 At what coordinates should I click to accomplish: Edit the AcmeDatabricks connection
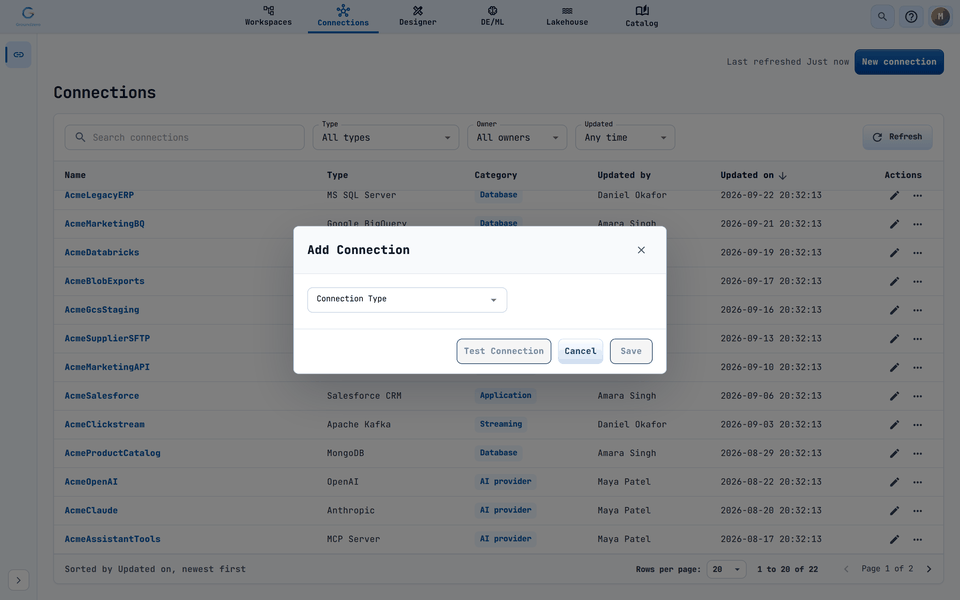tap(894, 253)
